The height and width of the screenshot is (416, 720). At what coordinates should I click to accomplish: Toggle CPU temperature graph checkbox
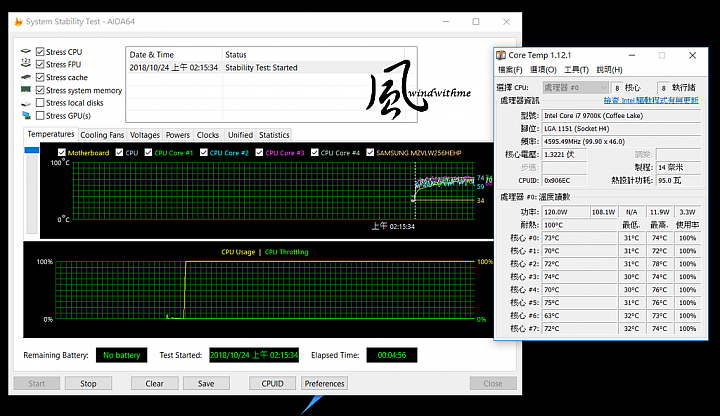pos(119,152)
